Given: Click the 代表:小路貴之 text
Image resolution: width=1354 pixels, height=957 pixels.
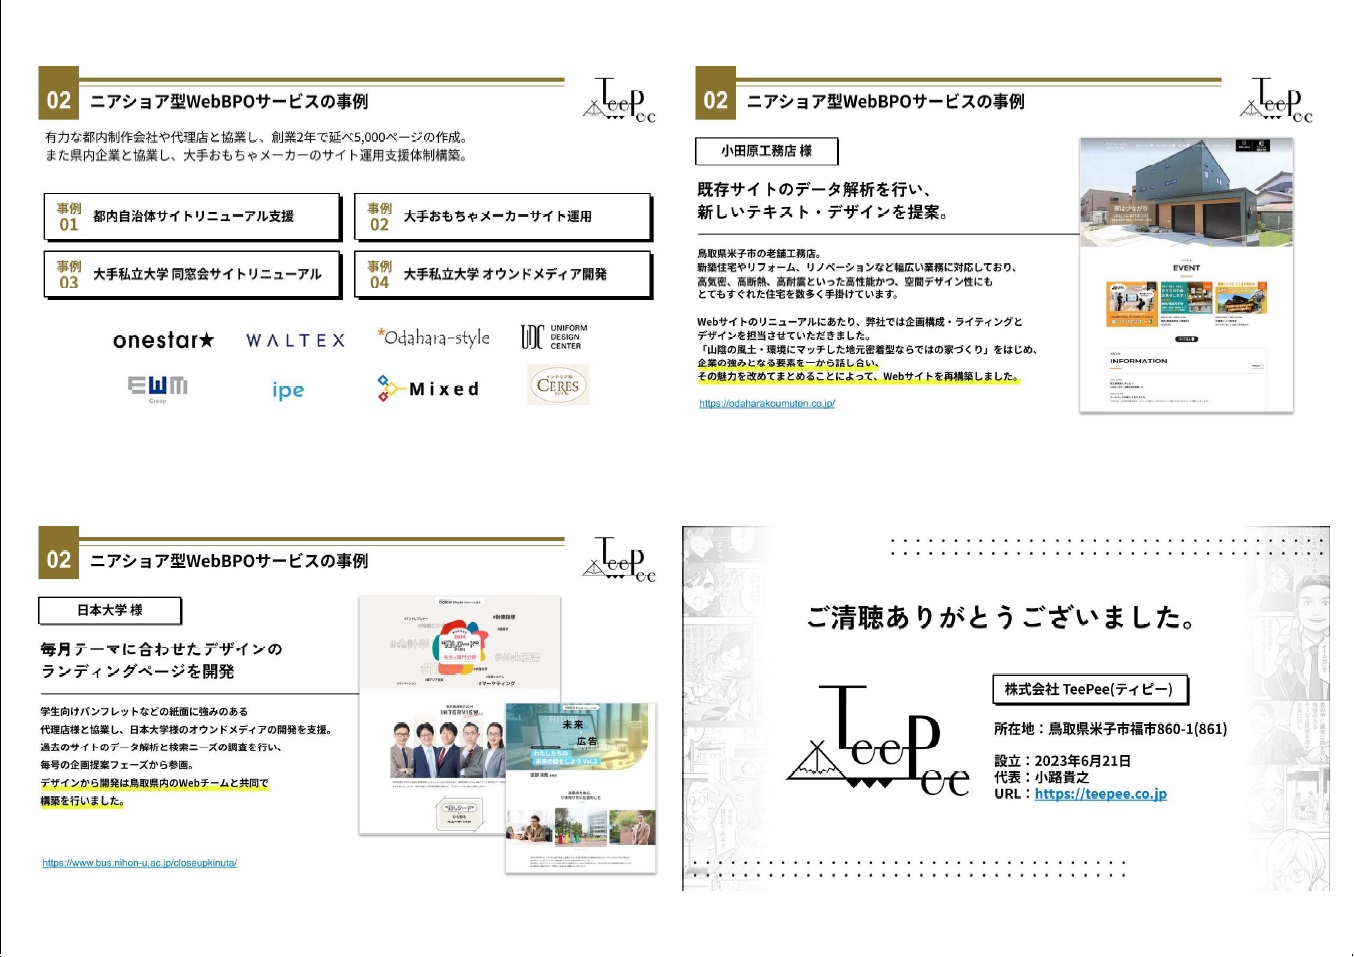Looking at the screenshot, I should 1041,777.
